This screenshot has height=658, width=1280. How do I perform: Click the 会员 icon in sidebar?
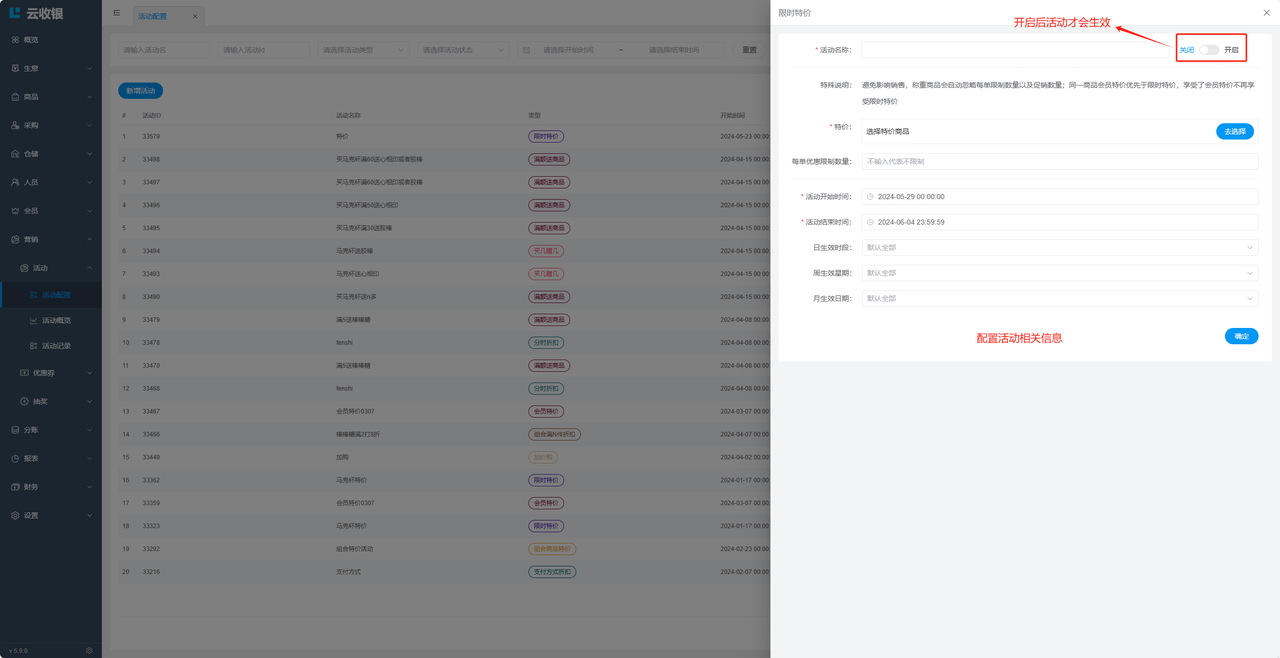15,211
